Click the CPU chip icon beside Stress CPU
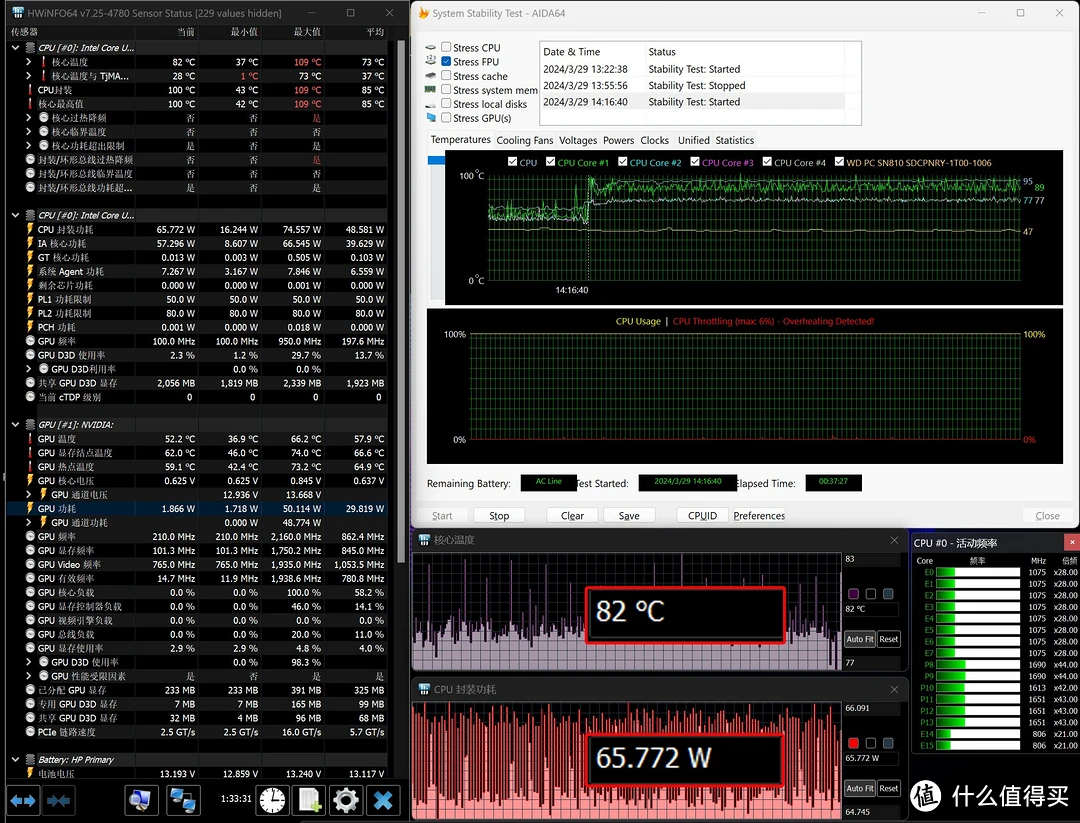The image size is (1080, 823). click(431, 48)
